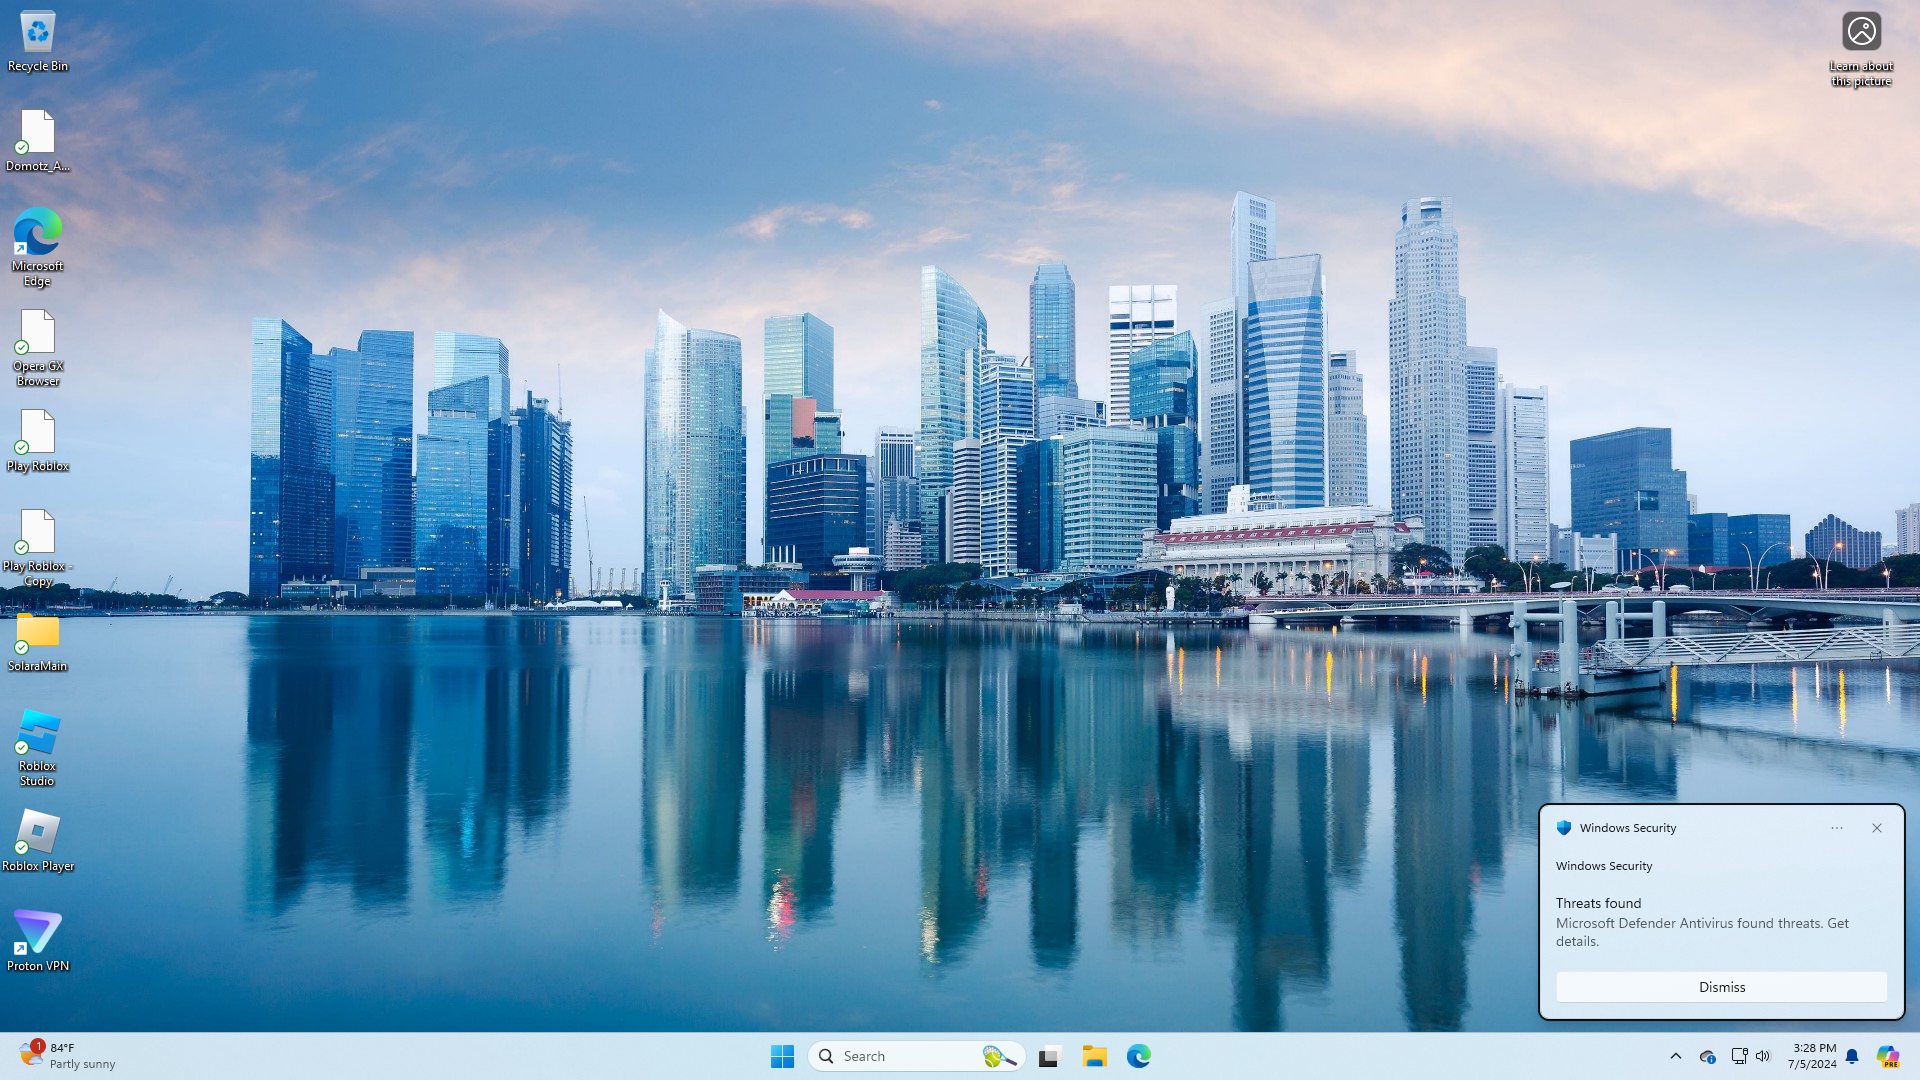This screenshot has width=1920, height=1080.
Task: Open the OneDrive tray icon
Action: 1707,1056
